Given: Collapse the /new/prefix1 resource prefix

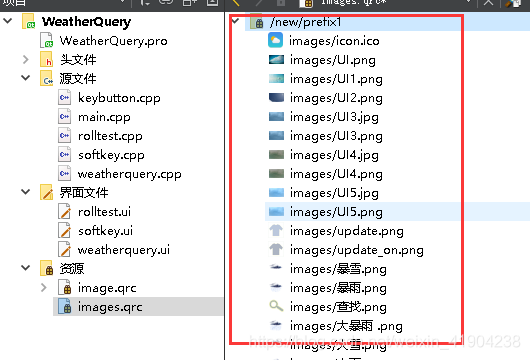Looking at the screenshot, I should pos(235,21).
